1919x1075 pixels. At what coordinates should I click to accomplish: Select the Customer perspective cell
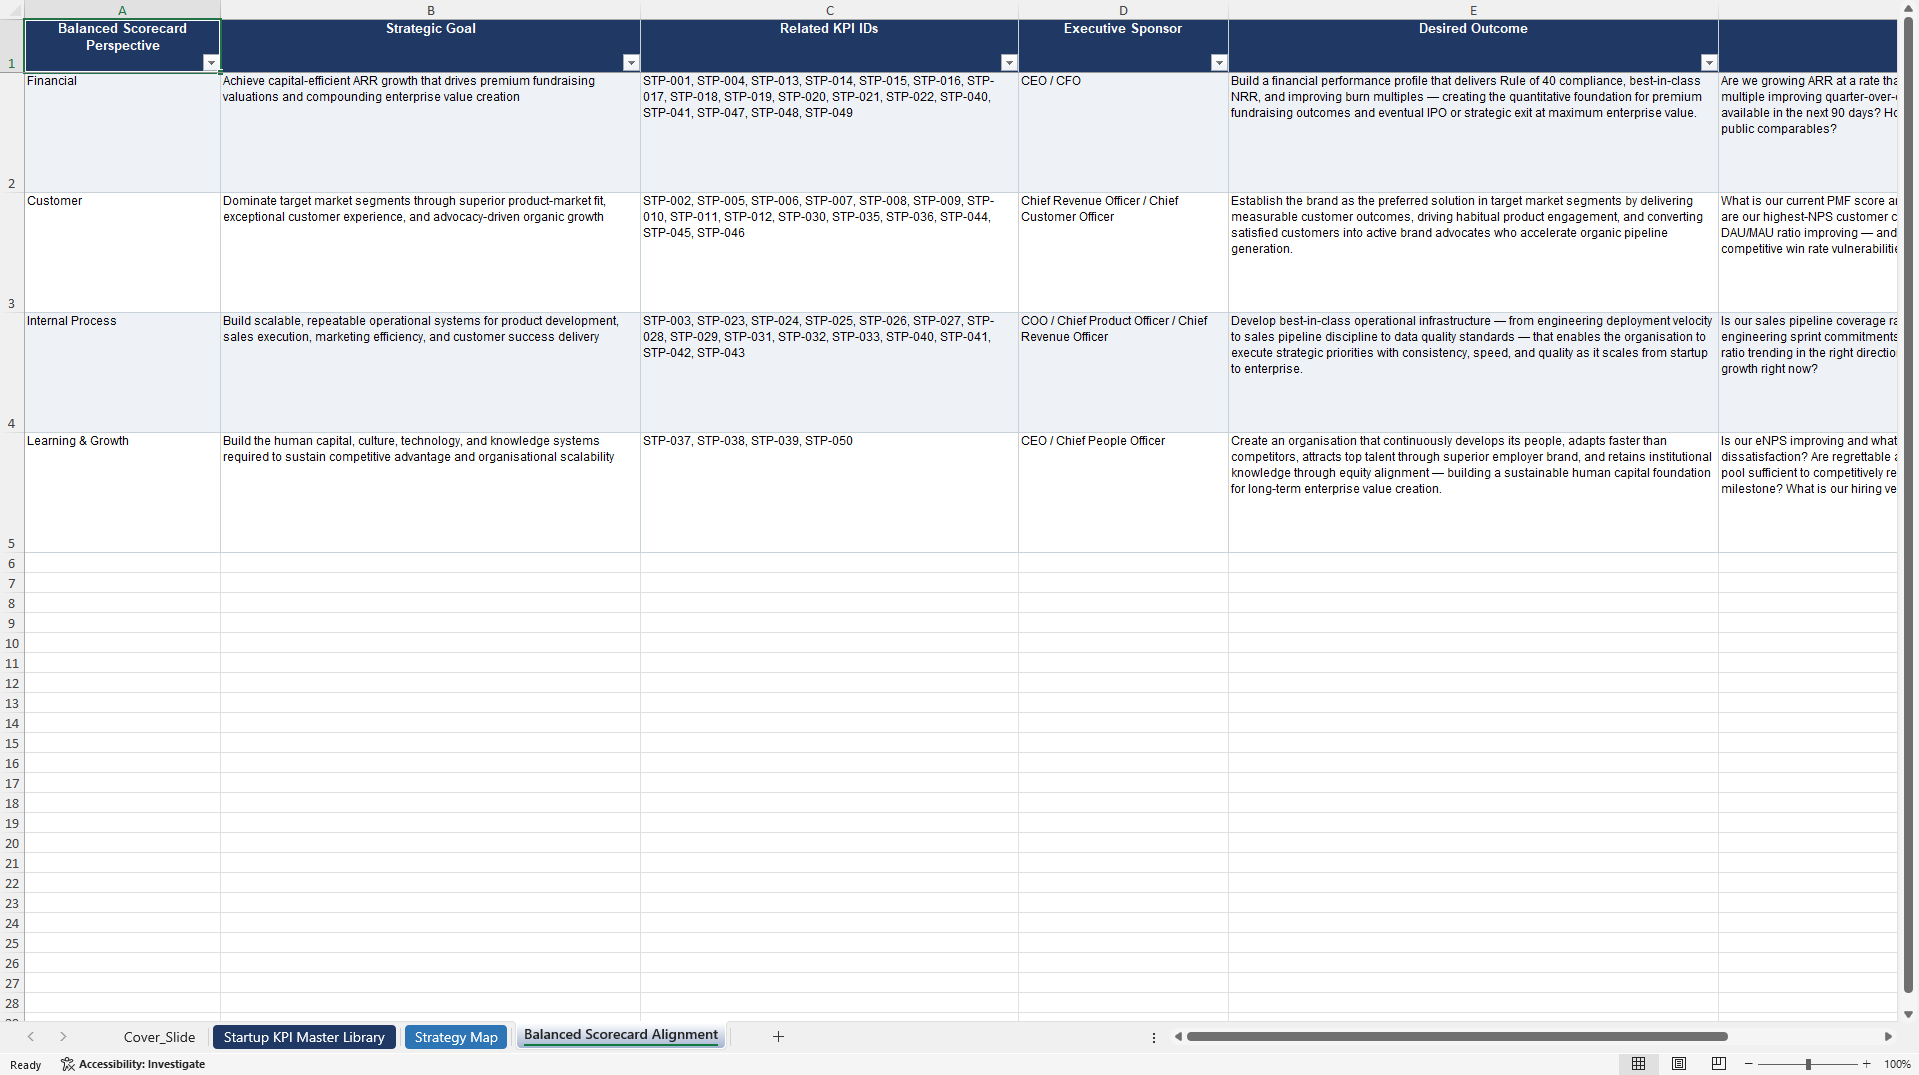[x=122, y=252]
